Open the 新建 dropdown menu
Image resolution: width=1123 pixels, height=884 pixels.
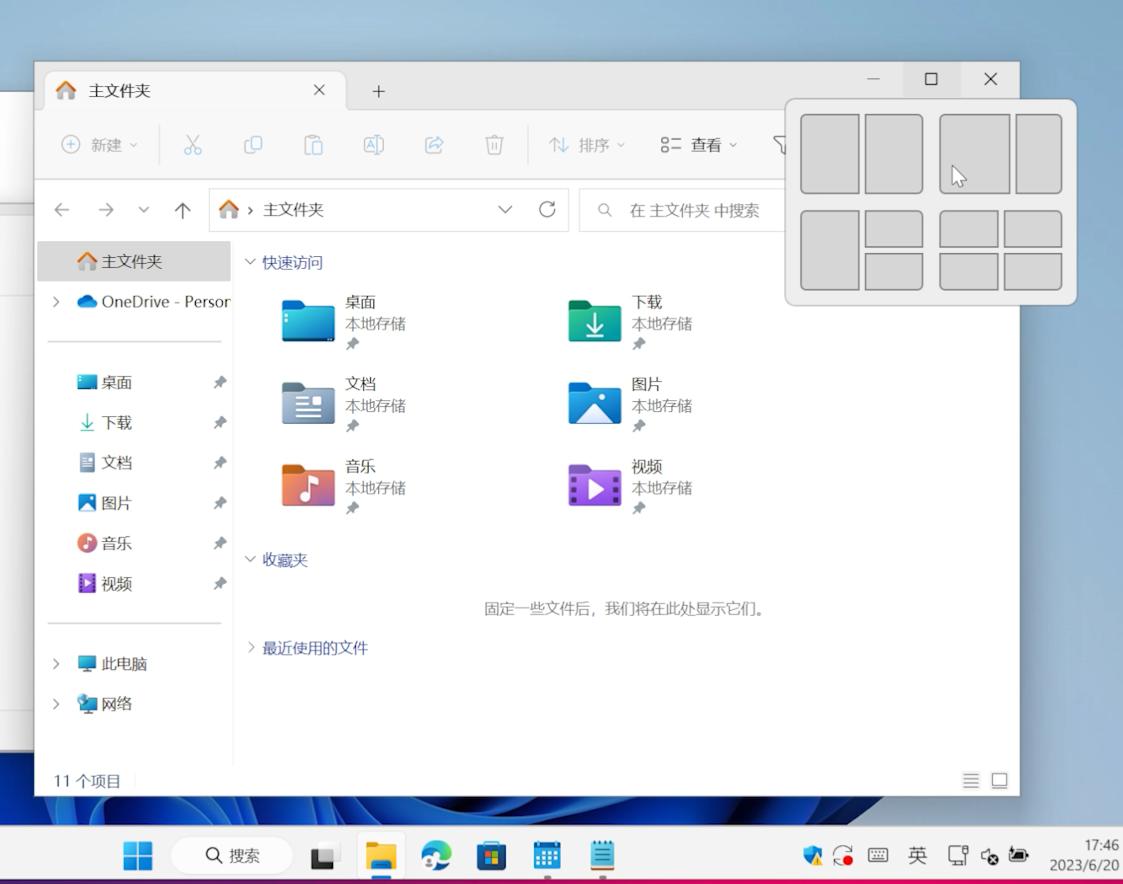pos(99,144)
